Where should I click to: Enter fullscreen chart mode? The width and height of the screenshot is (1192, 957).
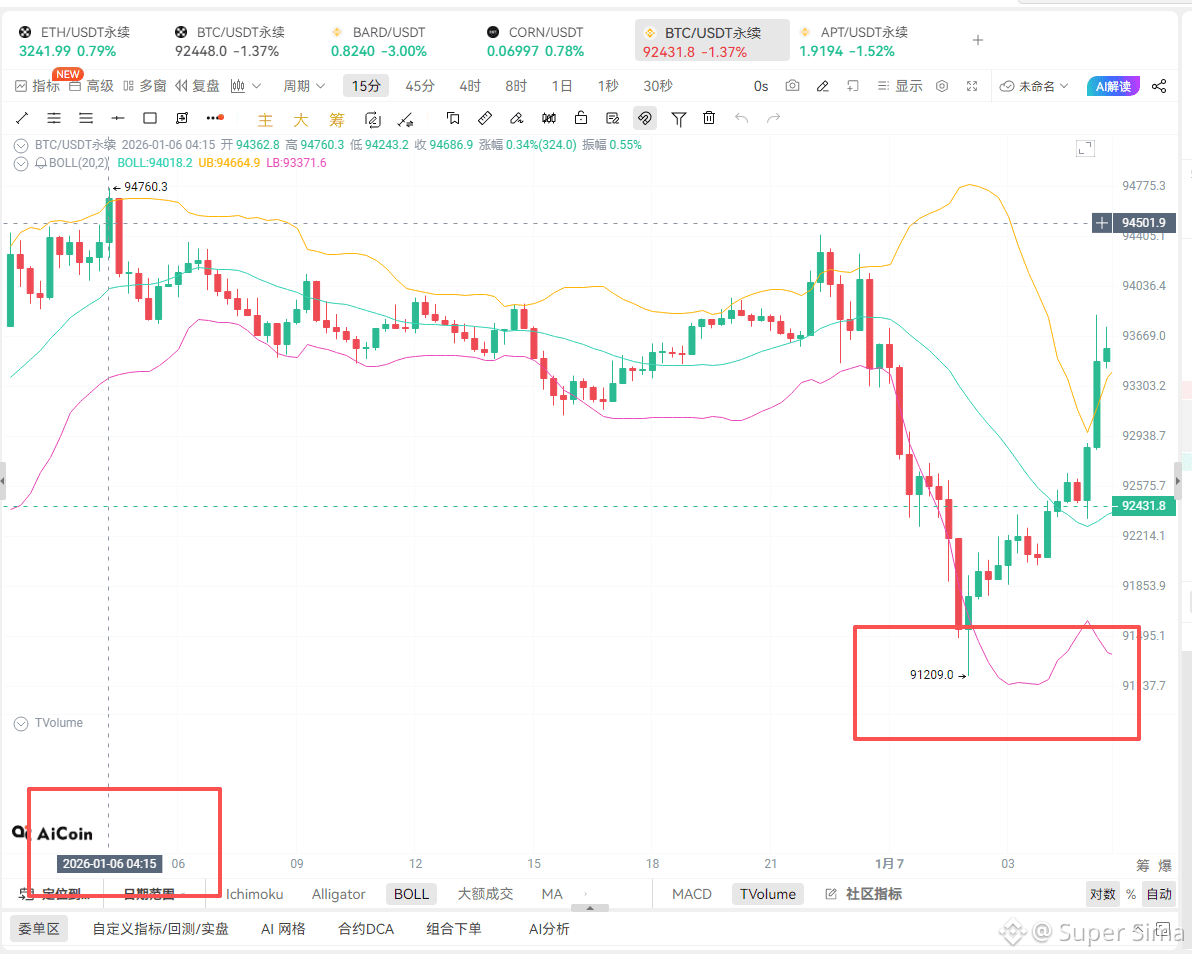pos(972,86)
